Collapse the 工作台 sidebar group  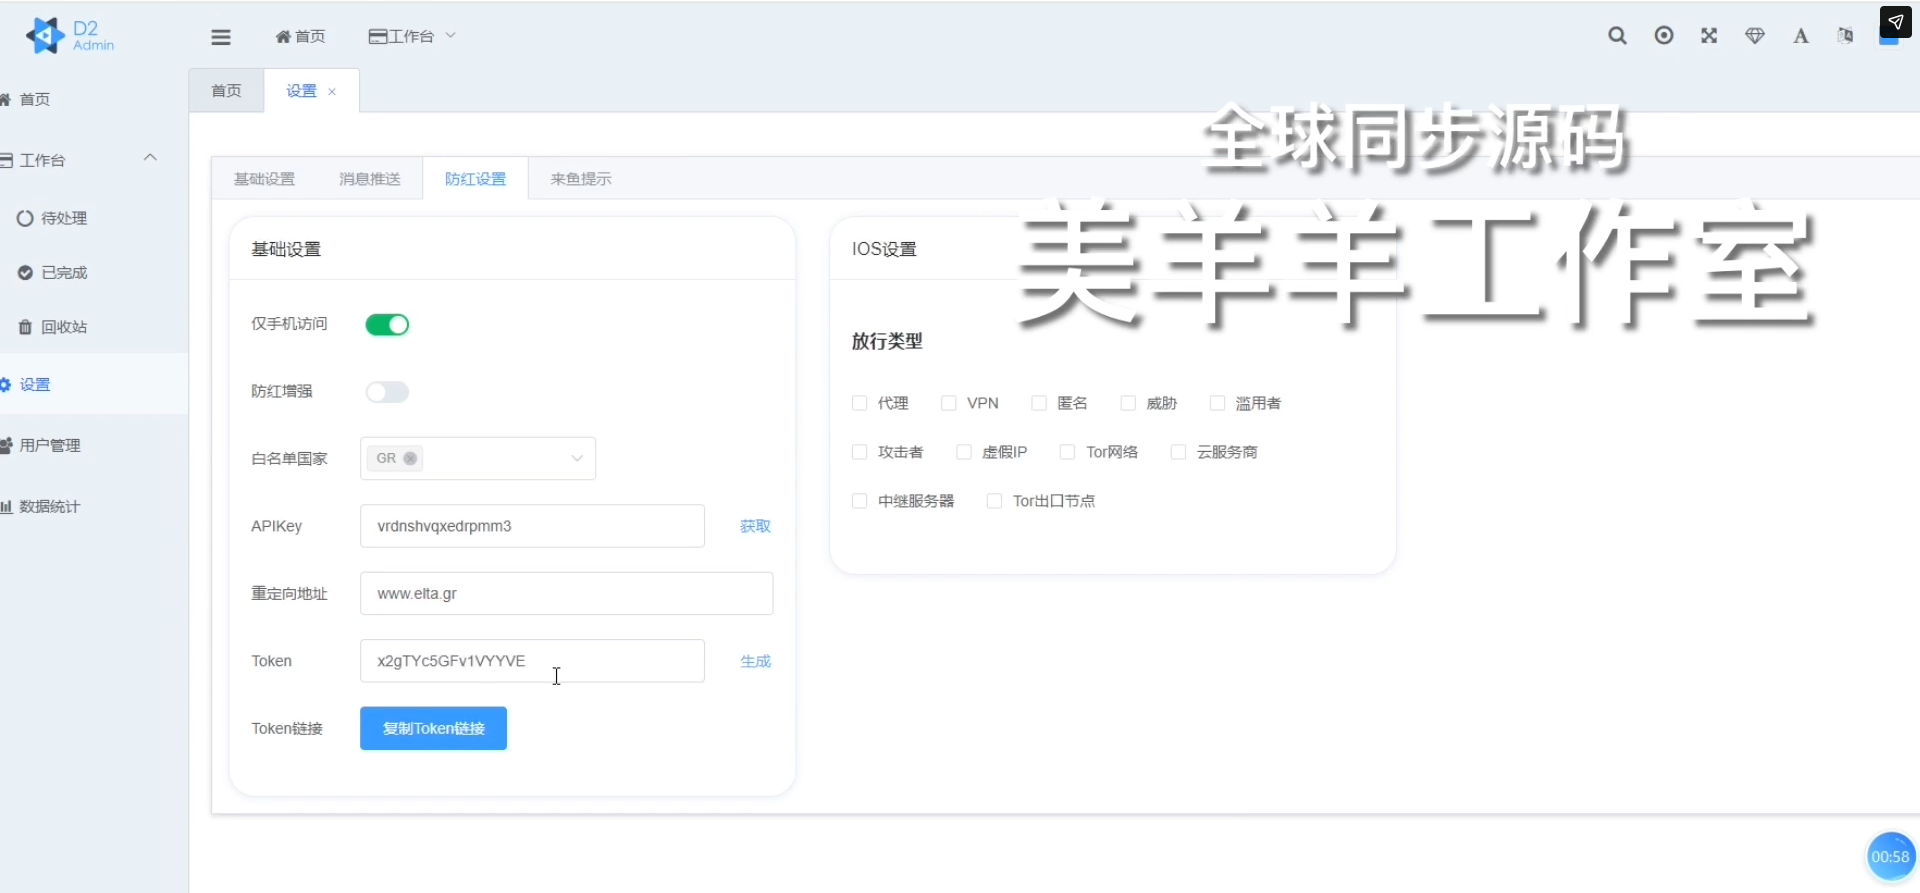tap(150, 158)
